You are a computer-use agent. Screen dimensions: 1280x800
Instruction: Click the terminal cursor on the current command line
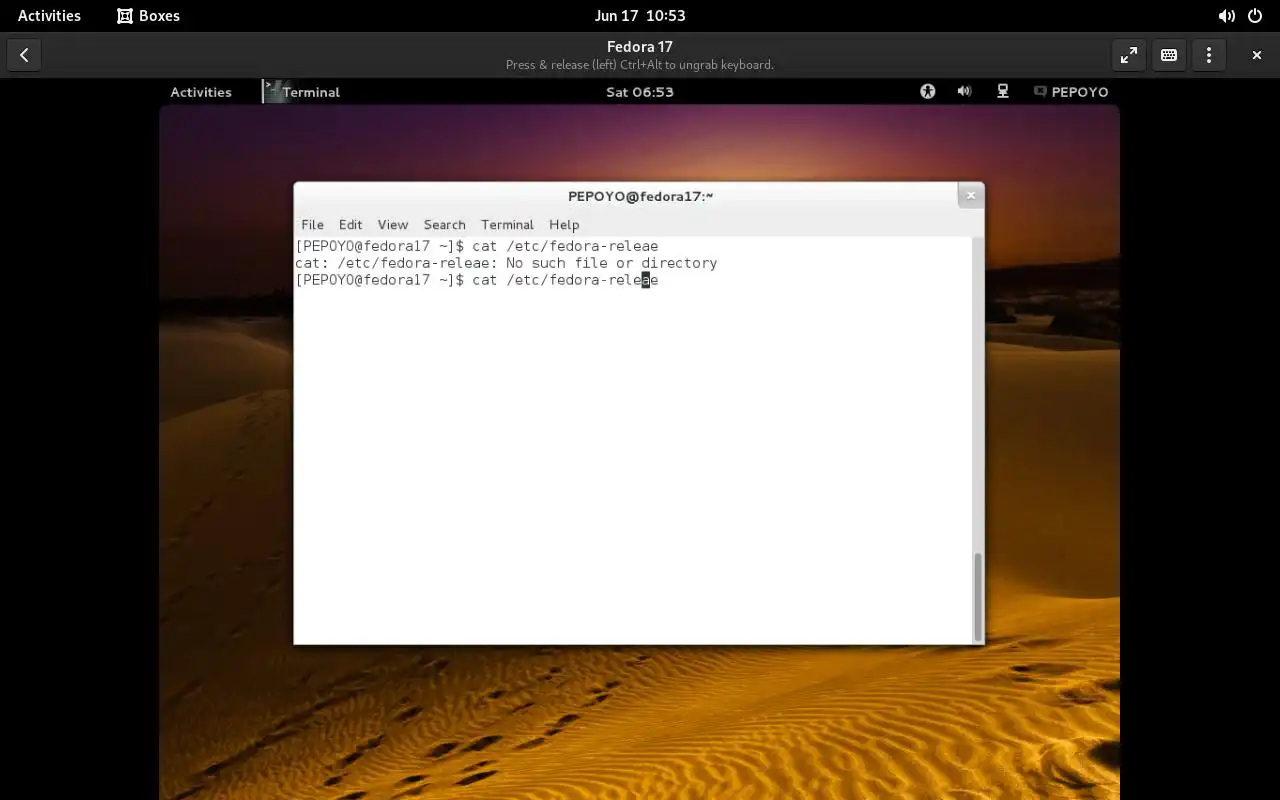click(x=646, y=280)
